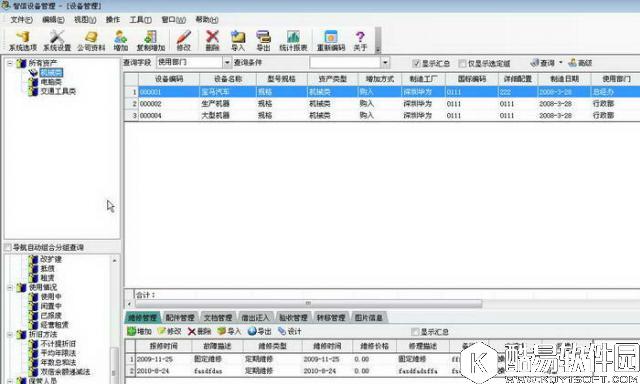Viewport: 640px width, 384px height.
Task: Open the 文件 menu
Action: coord(21,20)
